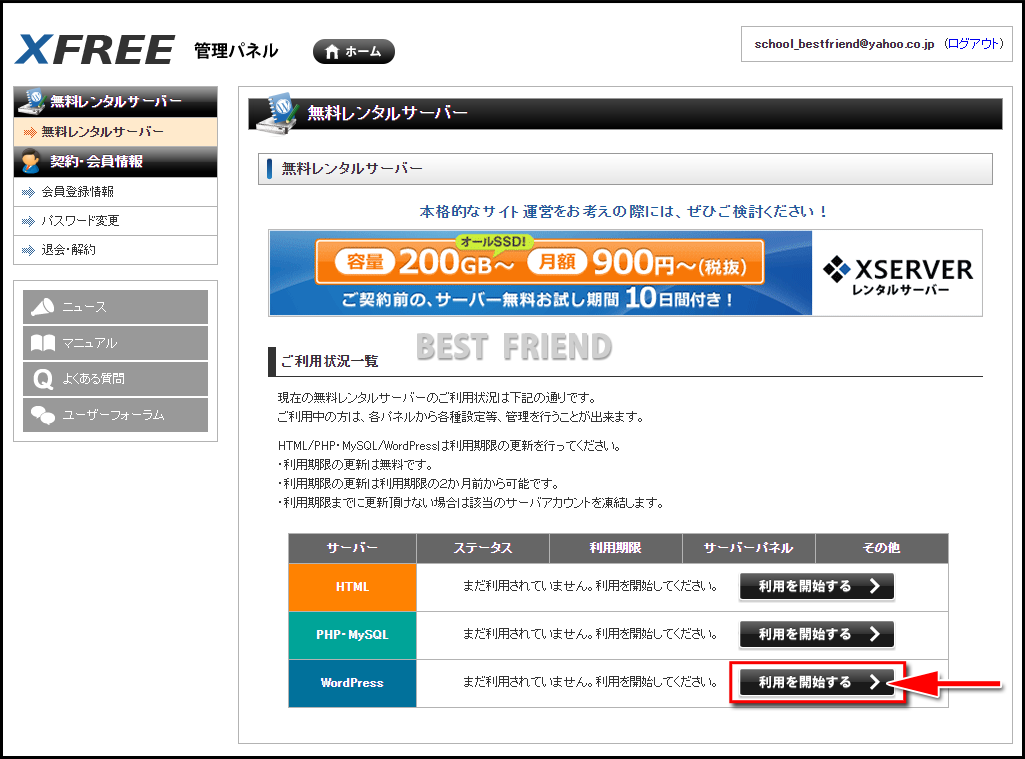Start using the HTML server

[x=816, y=586]
